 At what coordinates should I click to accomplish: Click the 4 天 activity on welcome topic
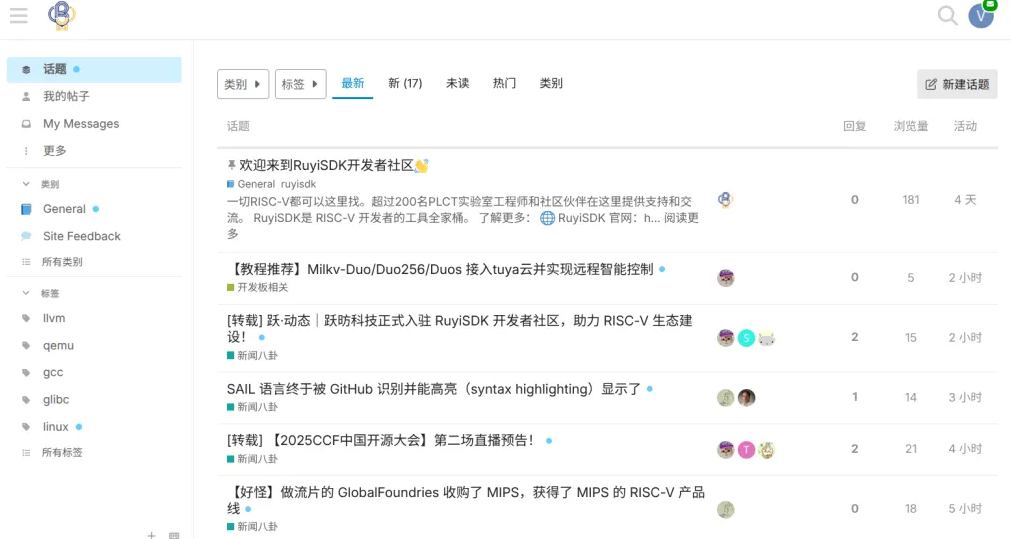[x=965, y=200]
